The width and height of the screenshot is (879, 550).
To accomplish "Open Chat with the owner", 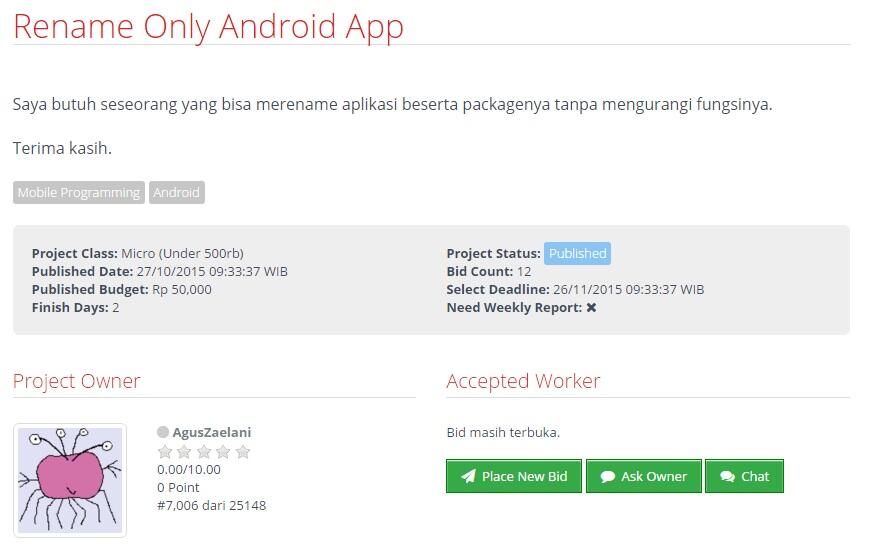I will pos(744,476).
